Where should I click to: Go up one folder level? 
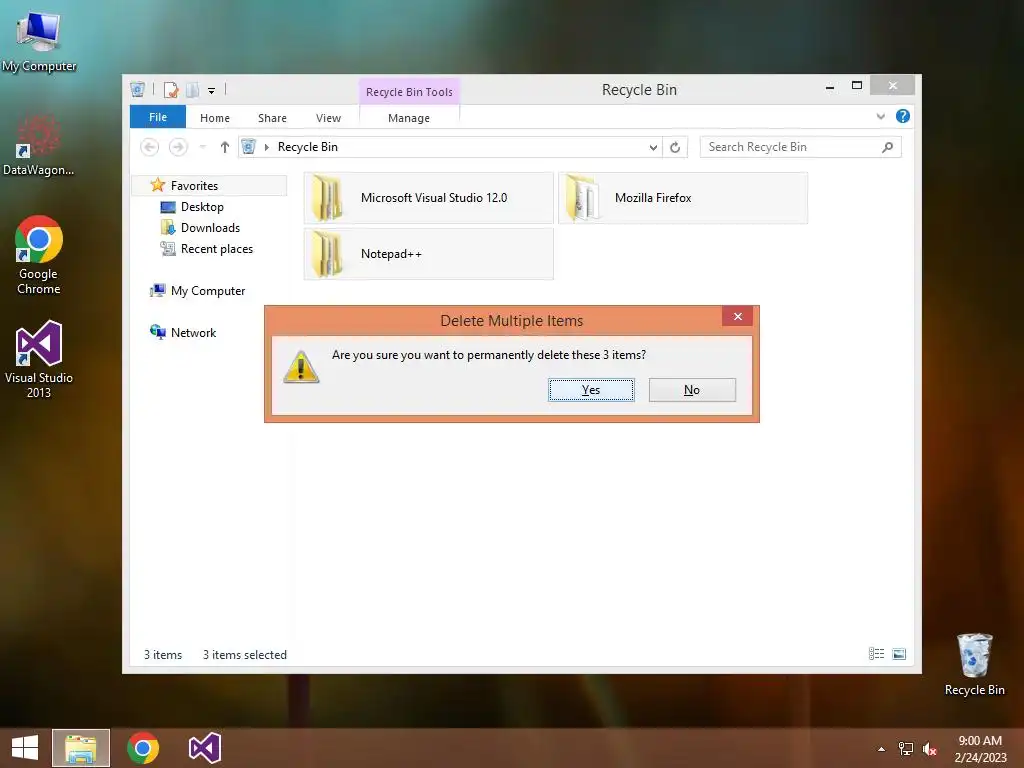(x=225, y=147)
